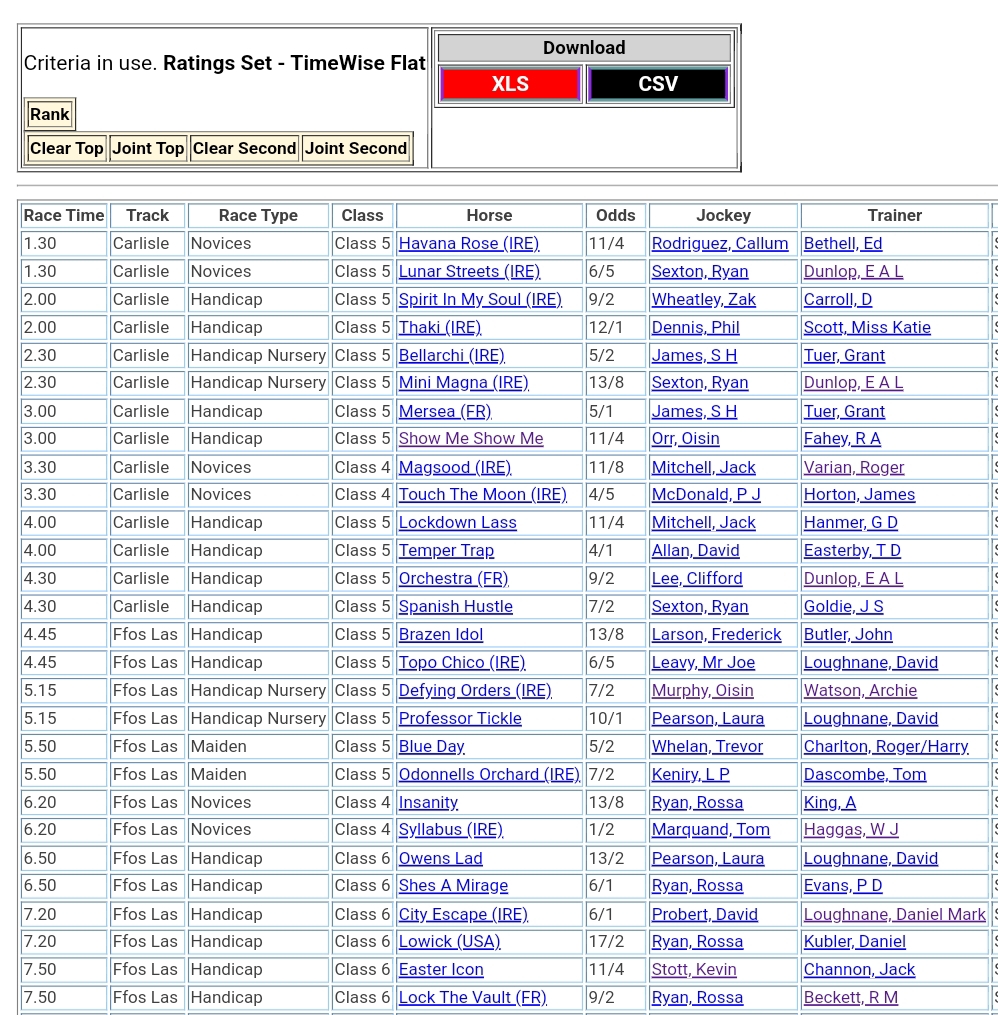View jockey Marquand, Tom profile
Image resolution: width=998 pixels, height=1015 pixels.
(710, 829)
